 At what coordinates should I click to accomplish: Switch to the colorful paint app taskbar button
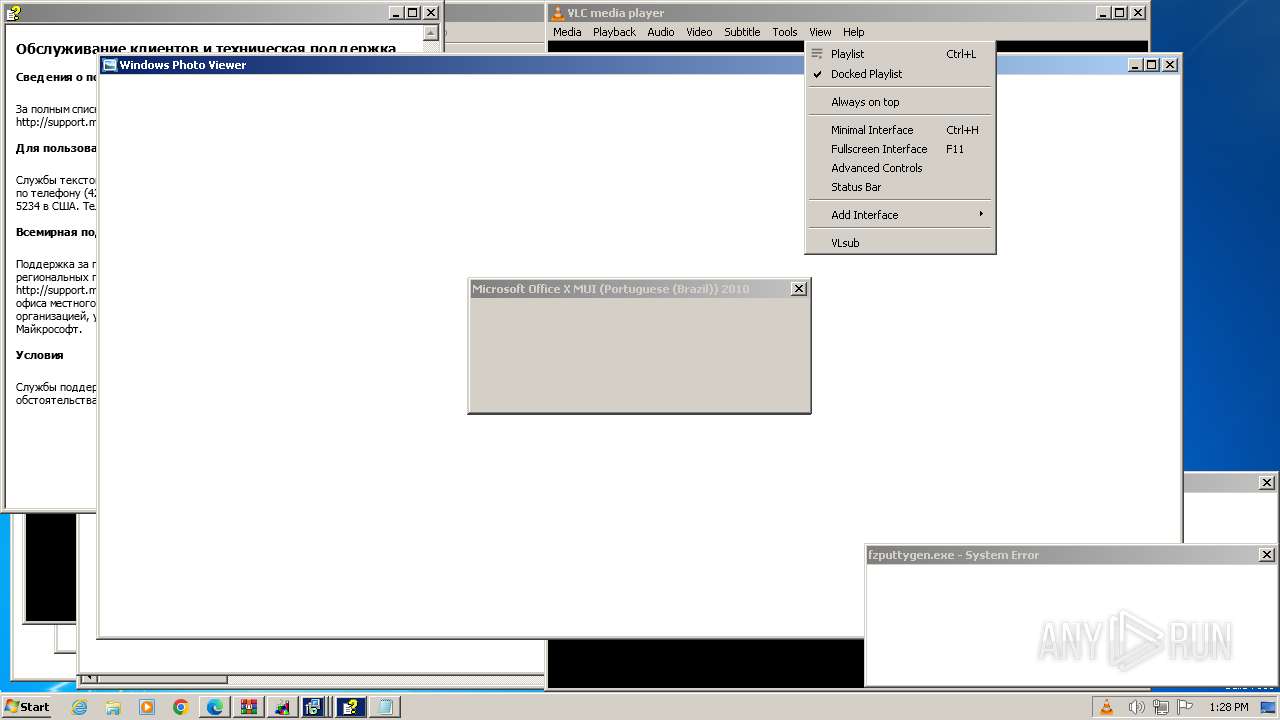click(x=283, y=707)
